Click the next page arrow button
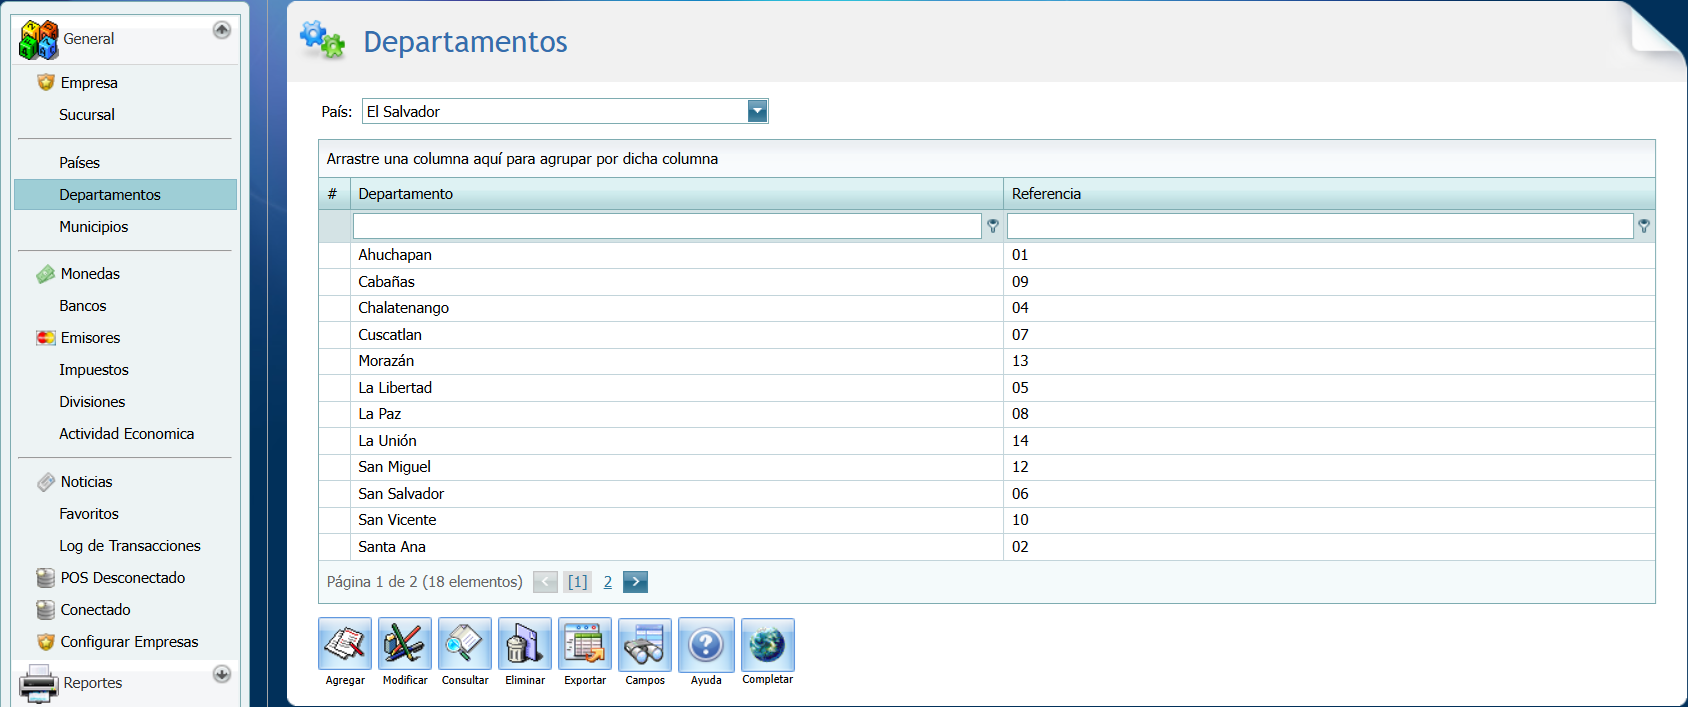The height and width of the screenshot is (707, 1688). tap(635, 582)
